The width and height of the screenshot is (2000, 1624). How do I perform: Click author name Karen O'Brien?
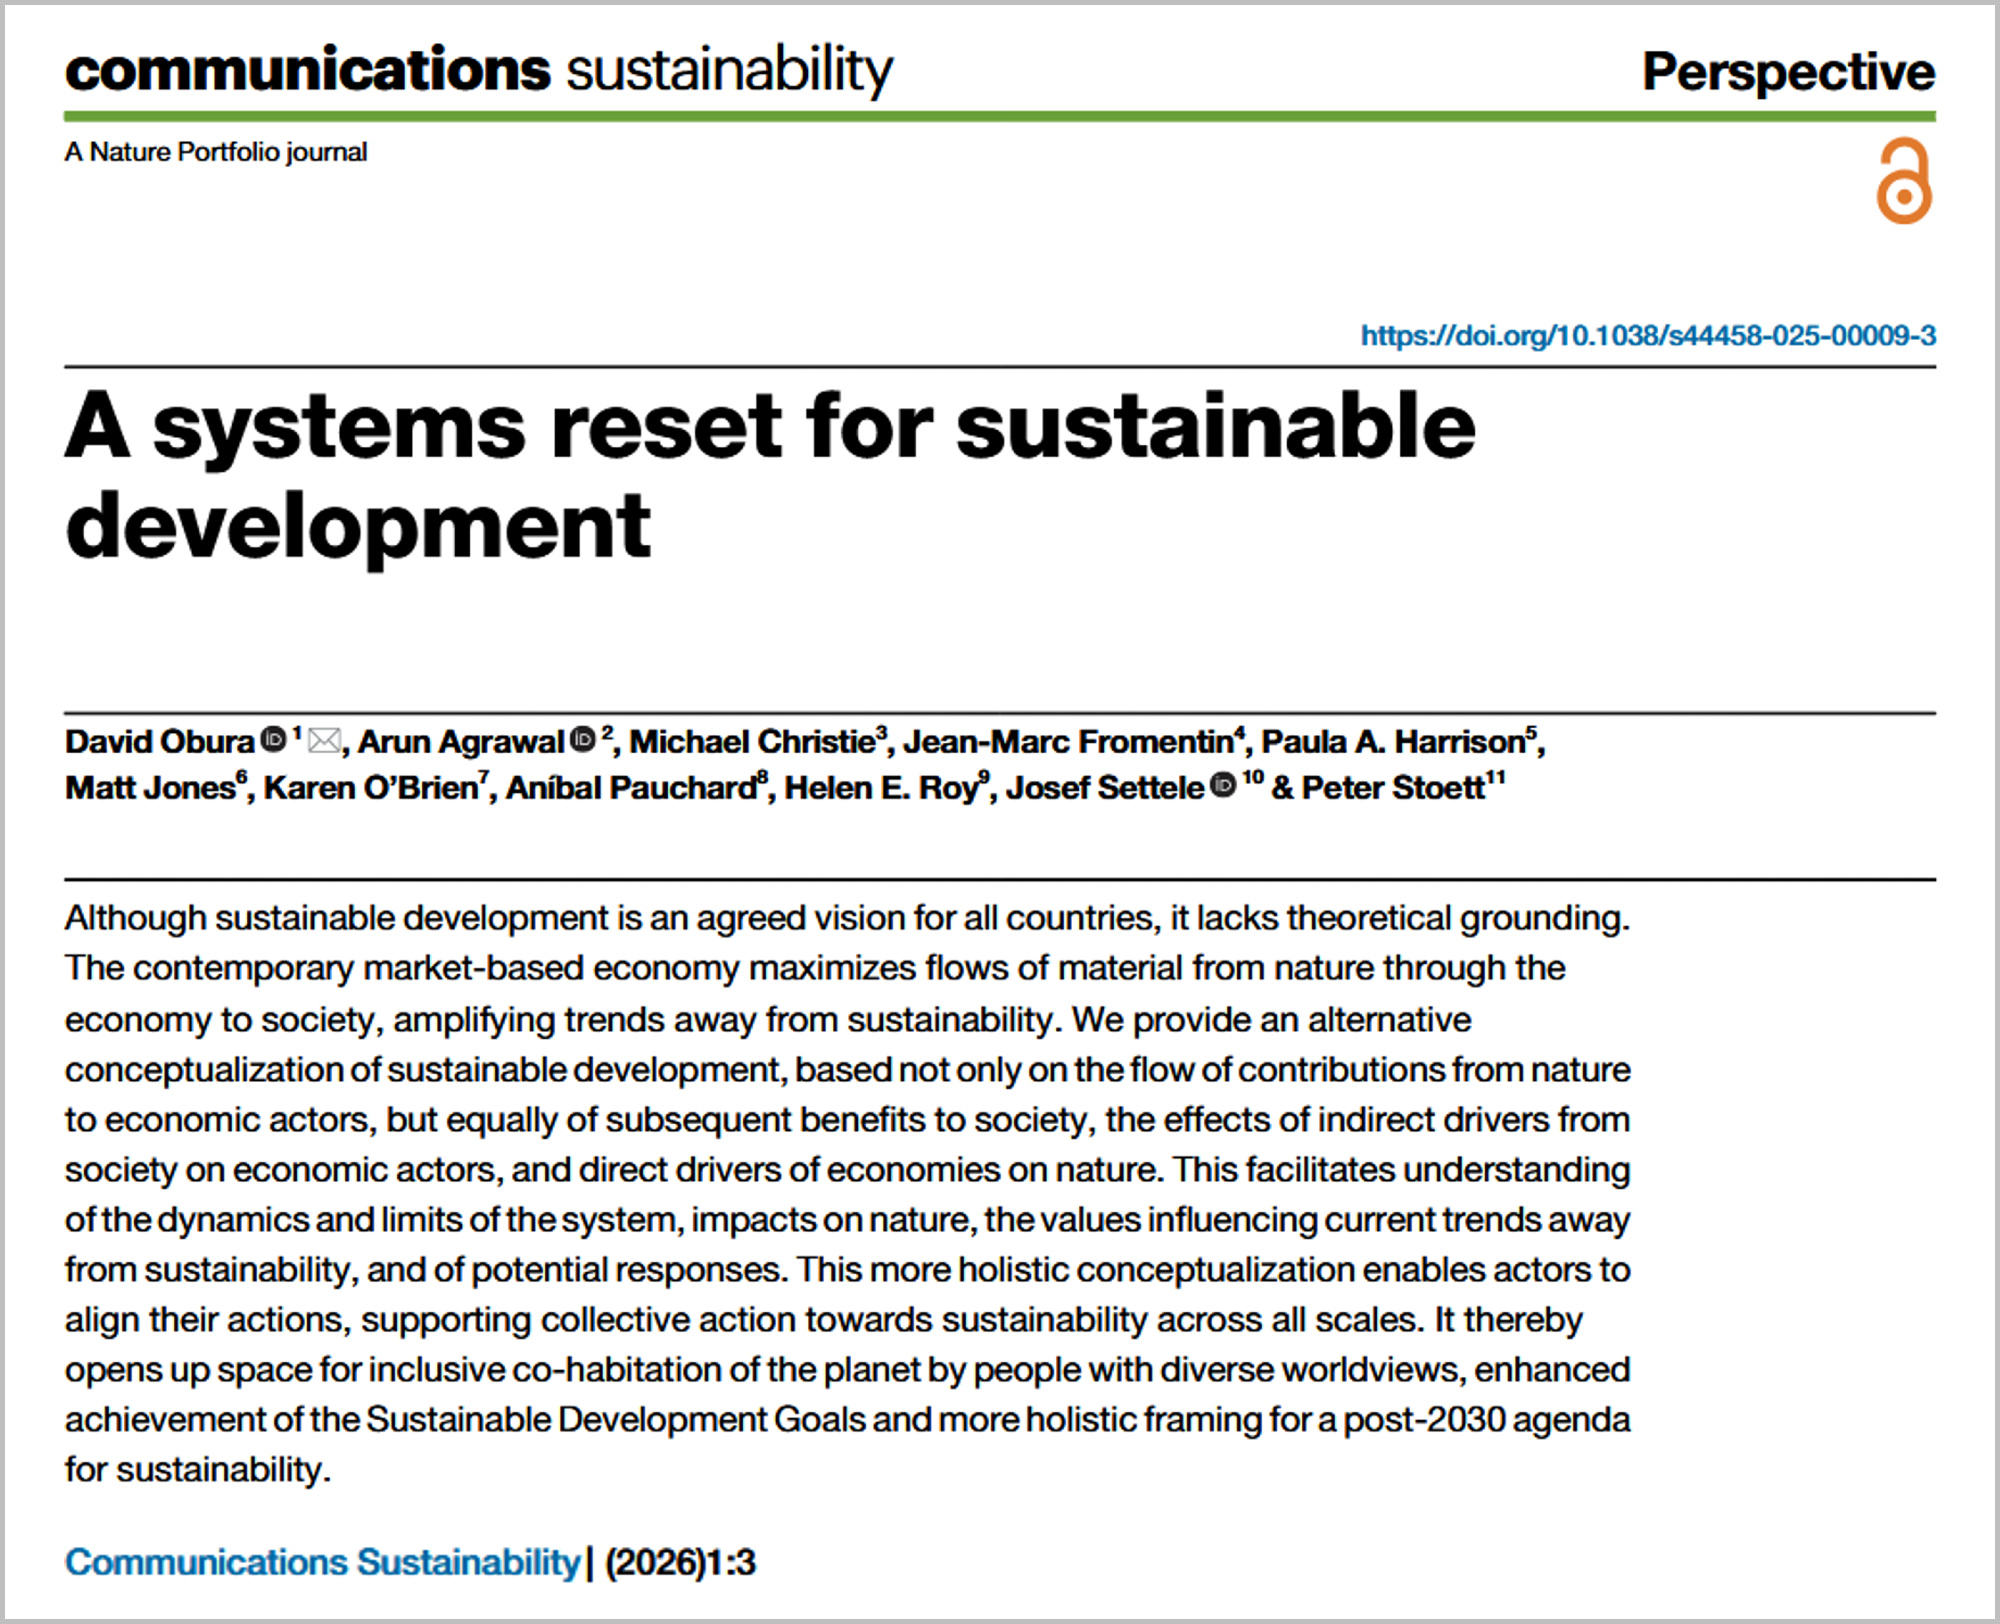point(371,788)
